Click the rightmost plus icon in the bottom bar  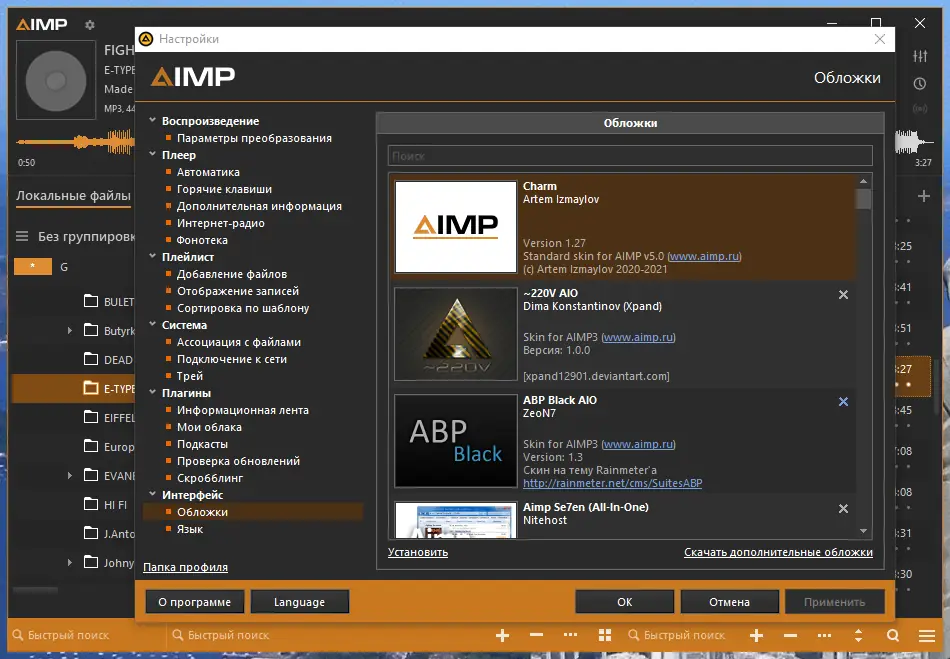(756, 635)
